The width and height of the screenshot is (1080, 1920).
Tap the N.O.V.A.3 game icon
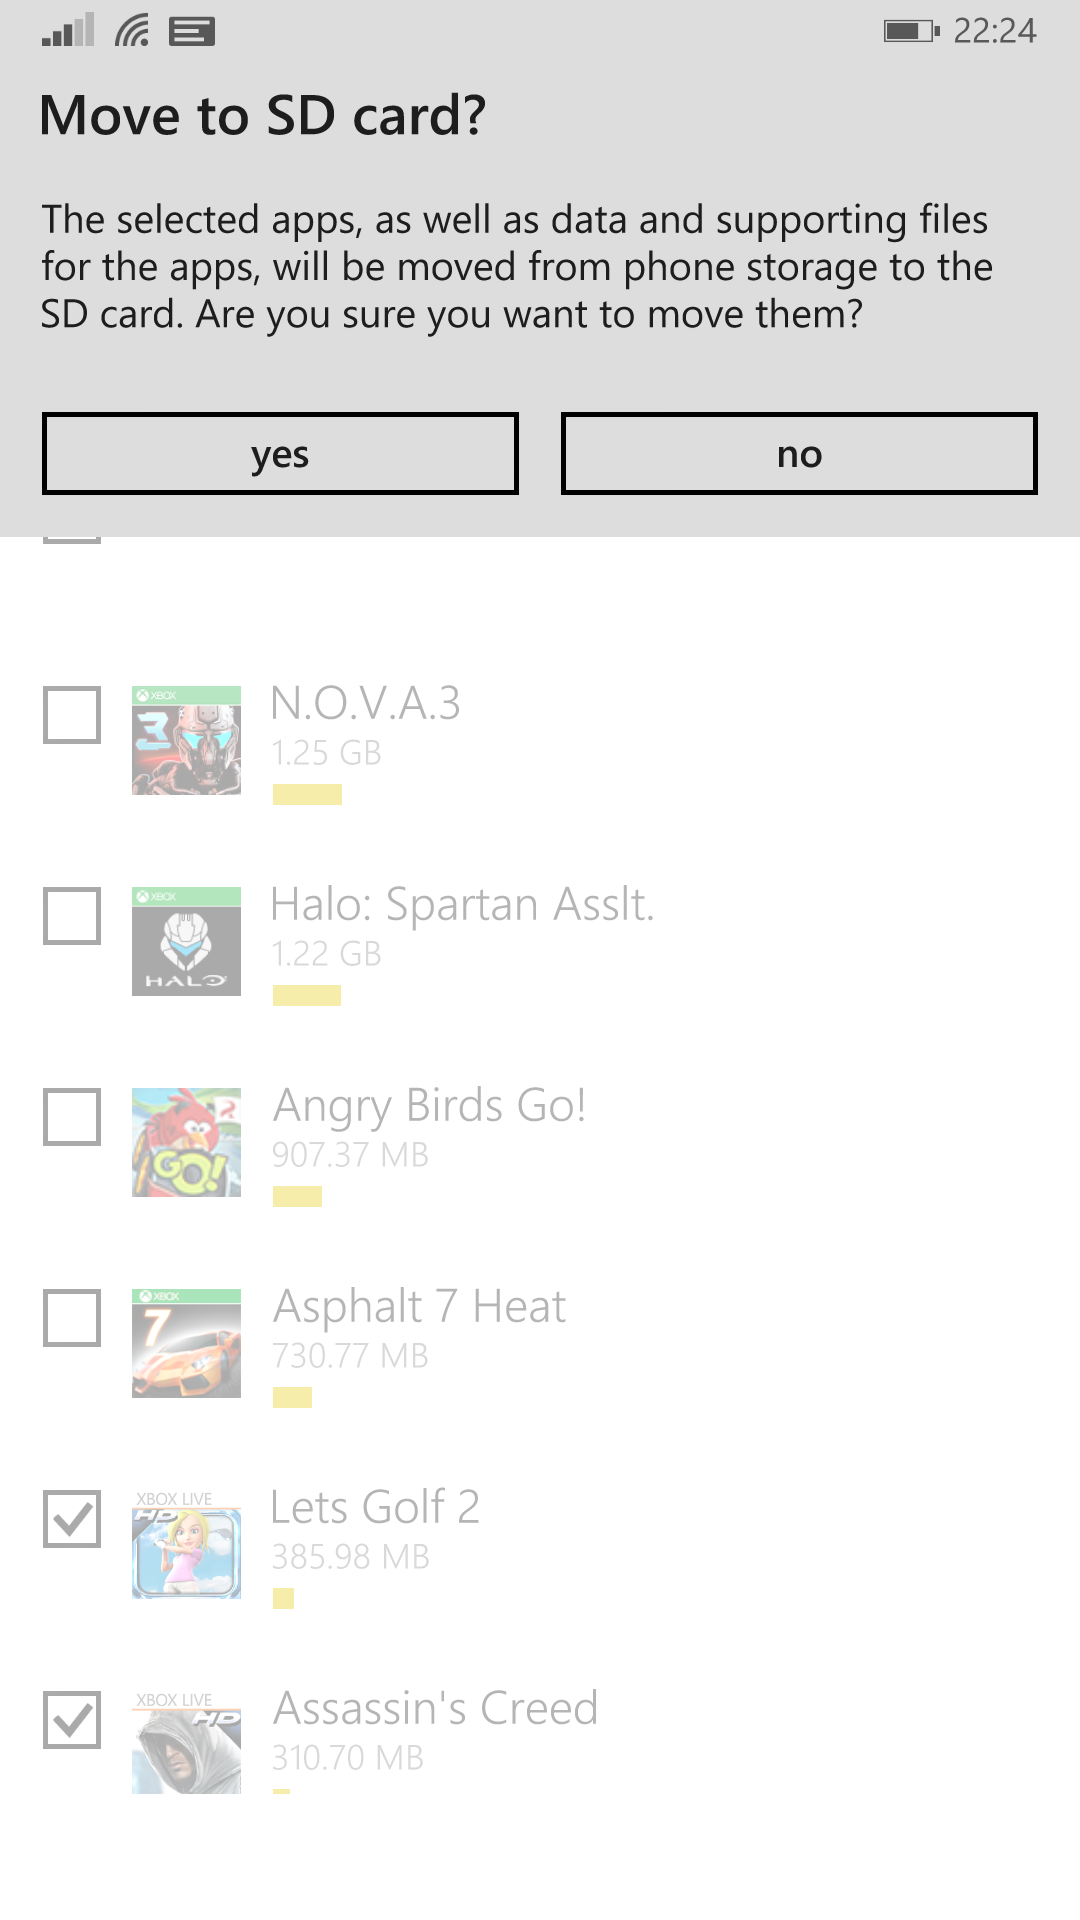(186, 740)
